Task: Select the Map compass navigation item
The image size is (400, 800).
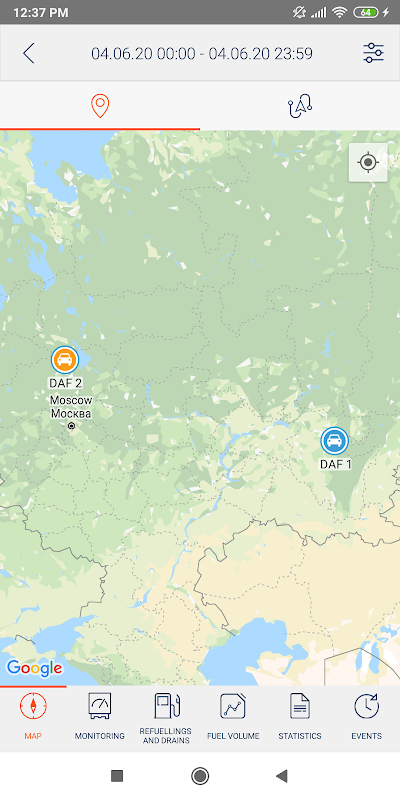Action: click(33, 716)
